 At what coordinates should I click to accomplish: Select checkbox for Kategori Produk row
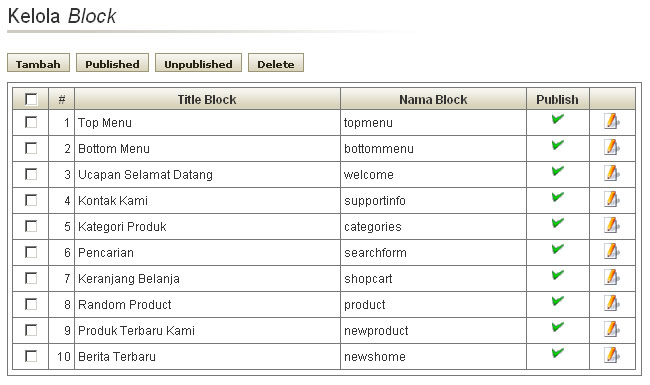(x=31, y=226)
